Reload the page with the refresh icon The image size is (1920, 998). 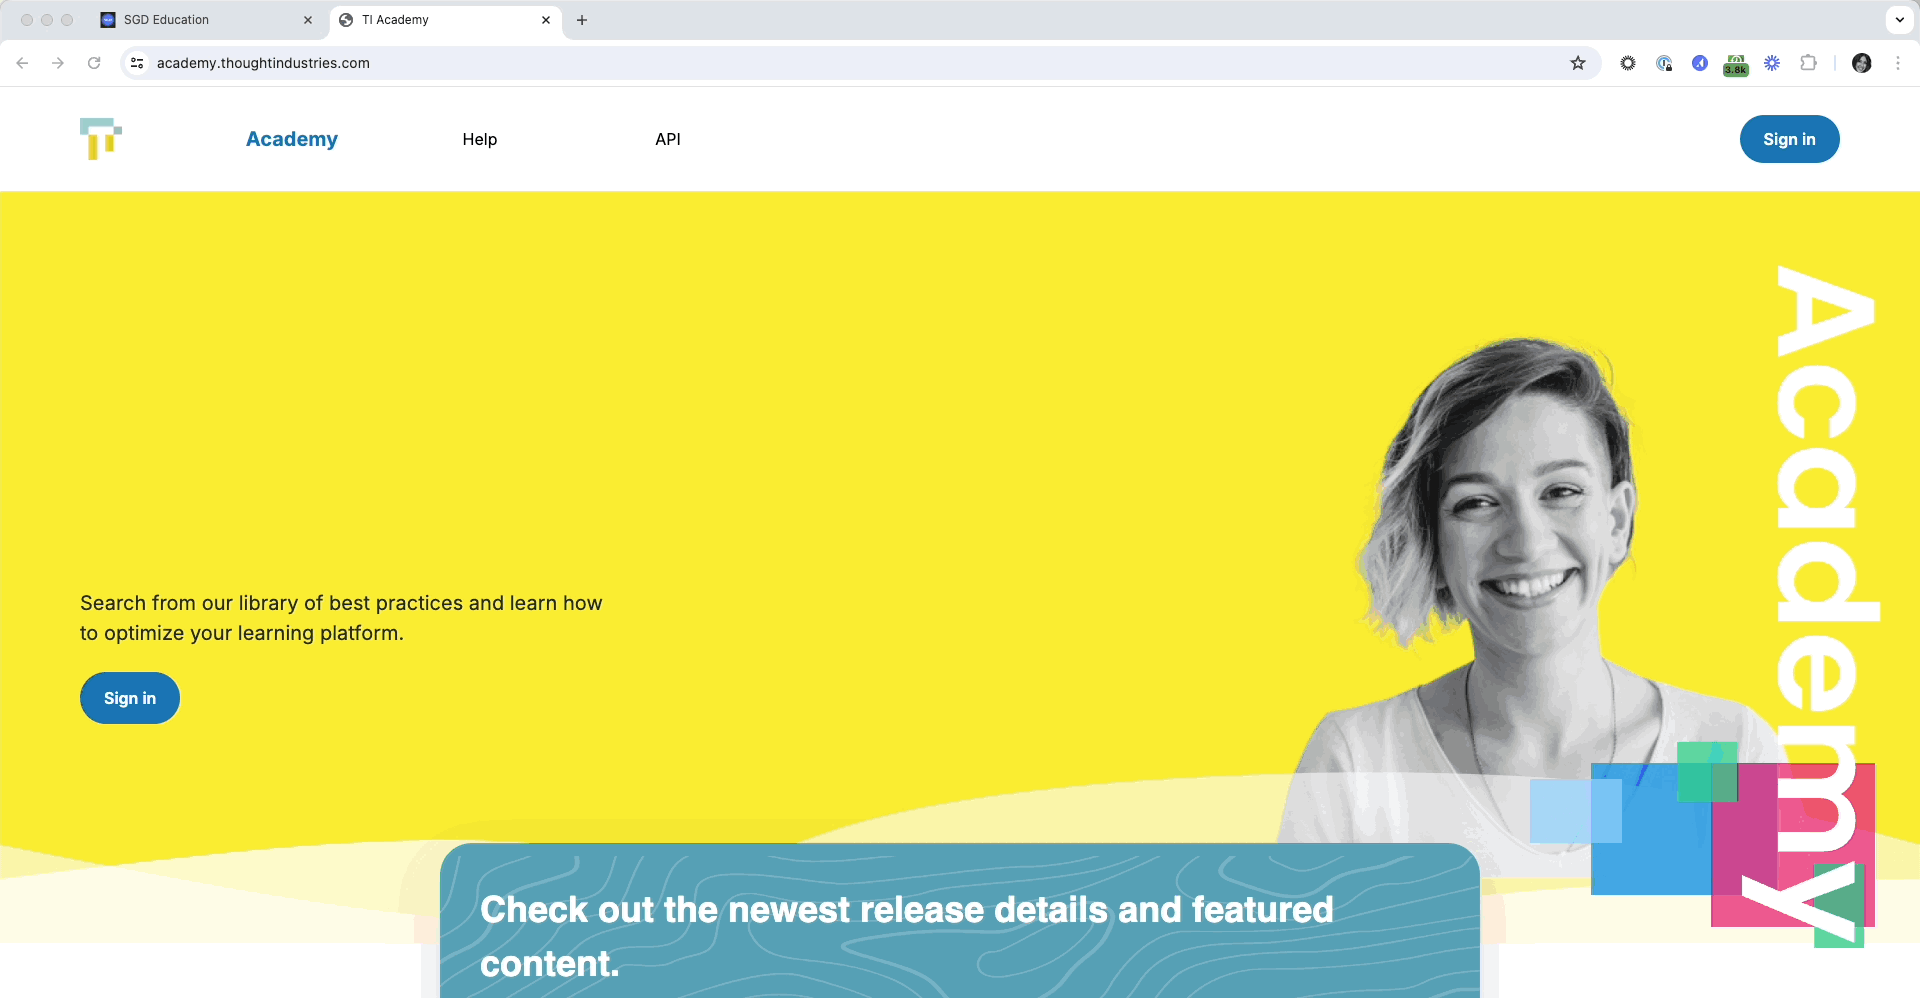click(94, 63)
